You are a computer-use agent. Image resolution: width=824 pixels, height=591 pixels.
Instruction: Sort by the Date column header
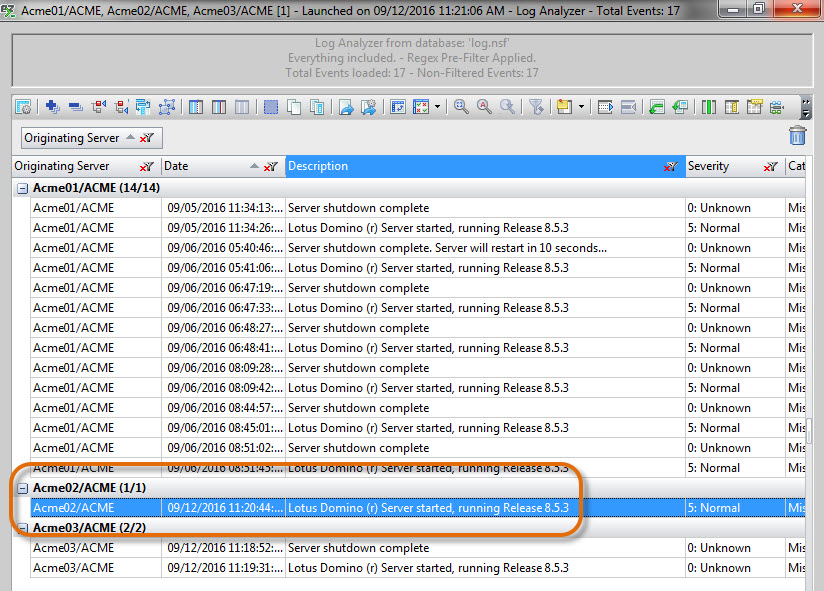click(x=223, y=166)
